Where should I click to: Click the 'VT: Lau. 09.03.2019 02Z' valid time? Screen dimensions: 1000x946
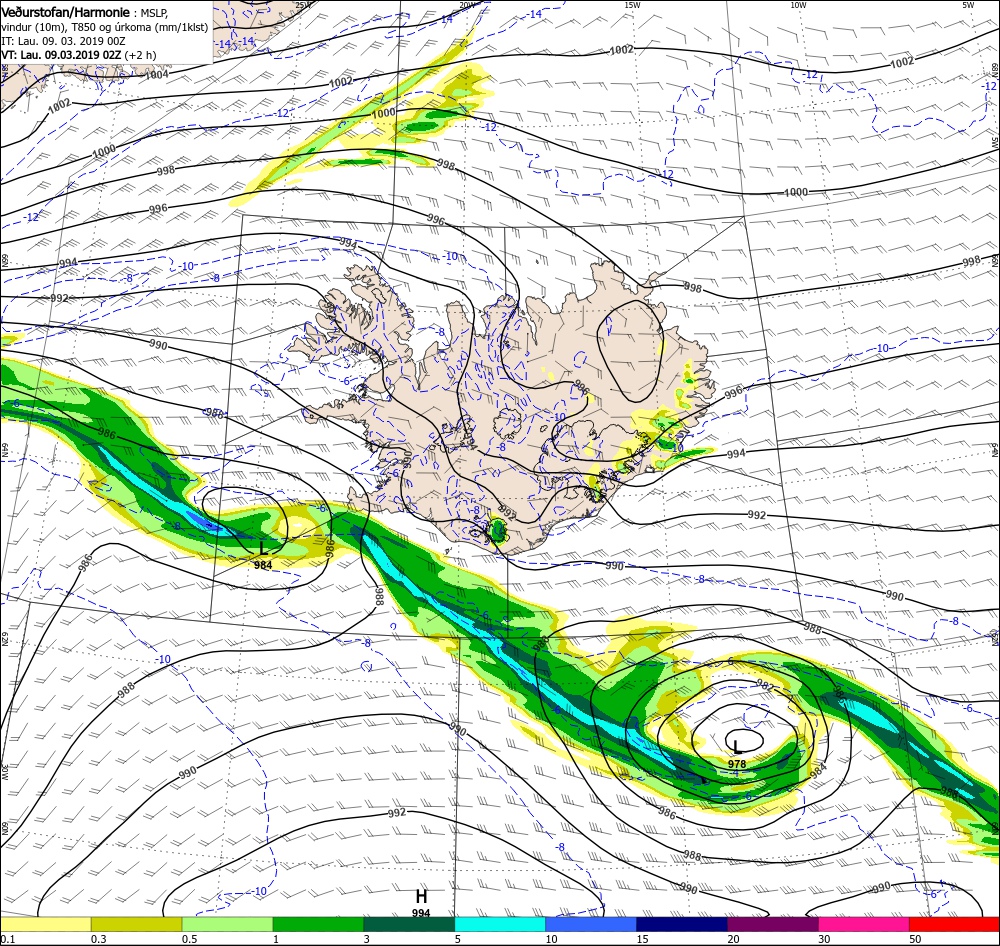pos(61,55)
